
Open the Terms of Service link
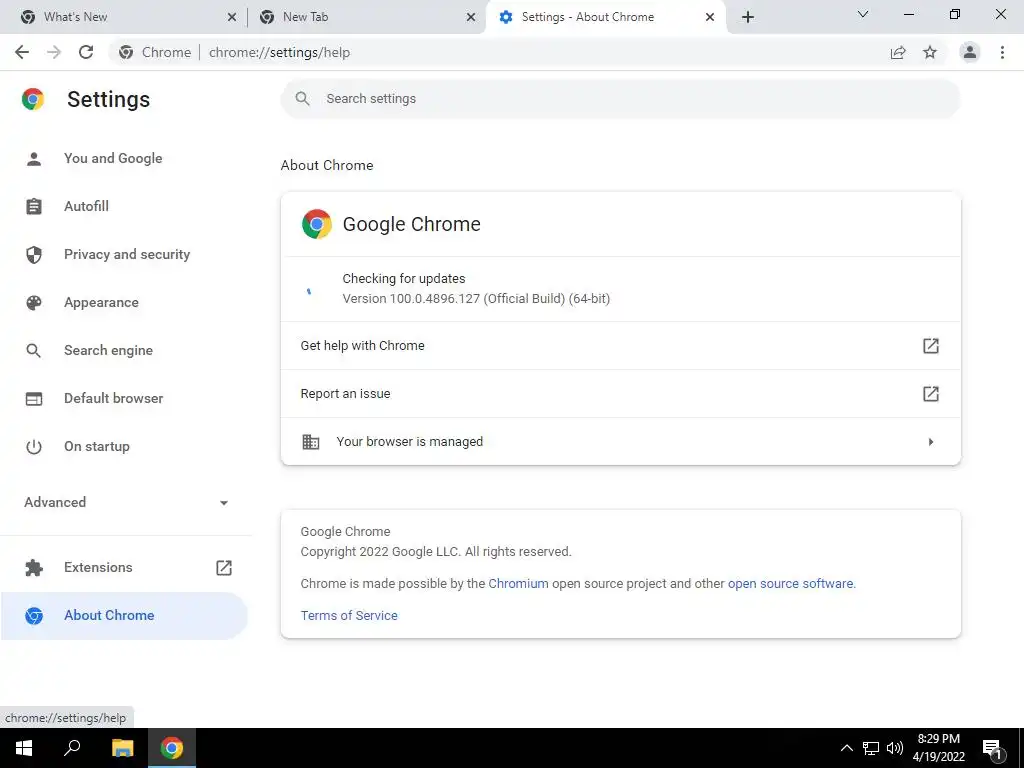(349, 615)
